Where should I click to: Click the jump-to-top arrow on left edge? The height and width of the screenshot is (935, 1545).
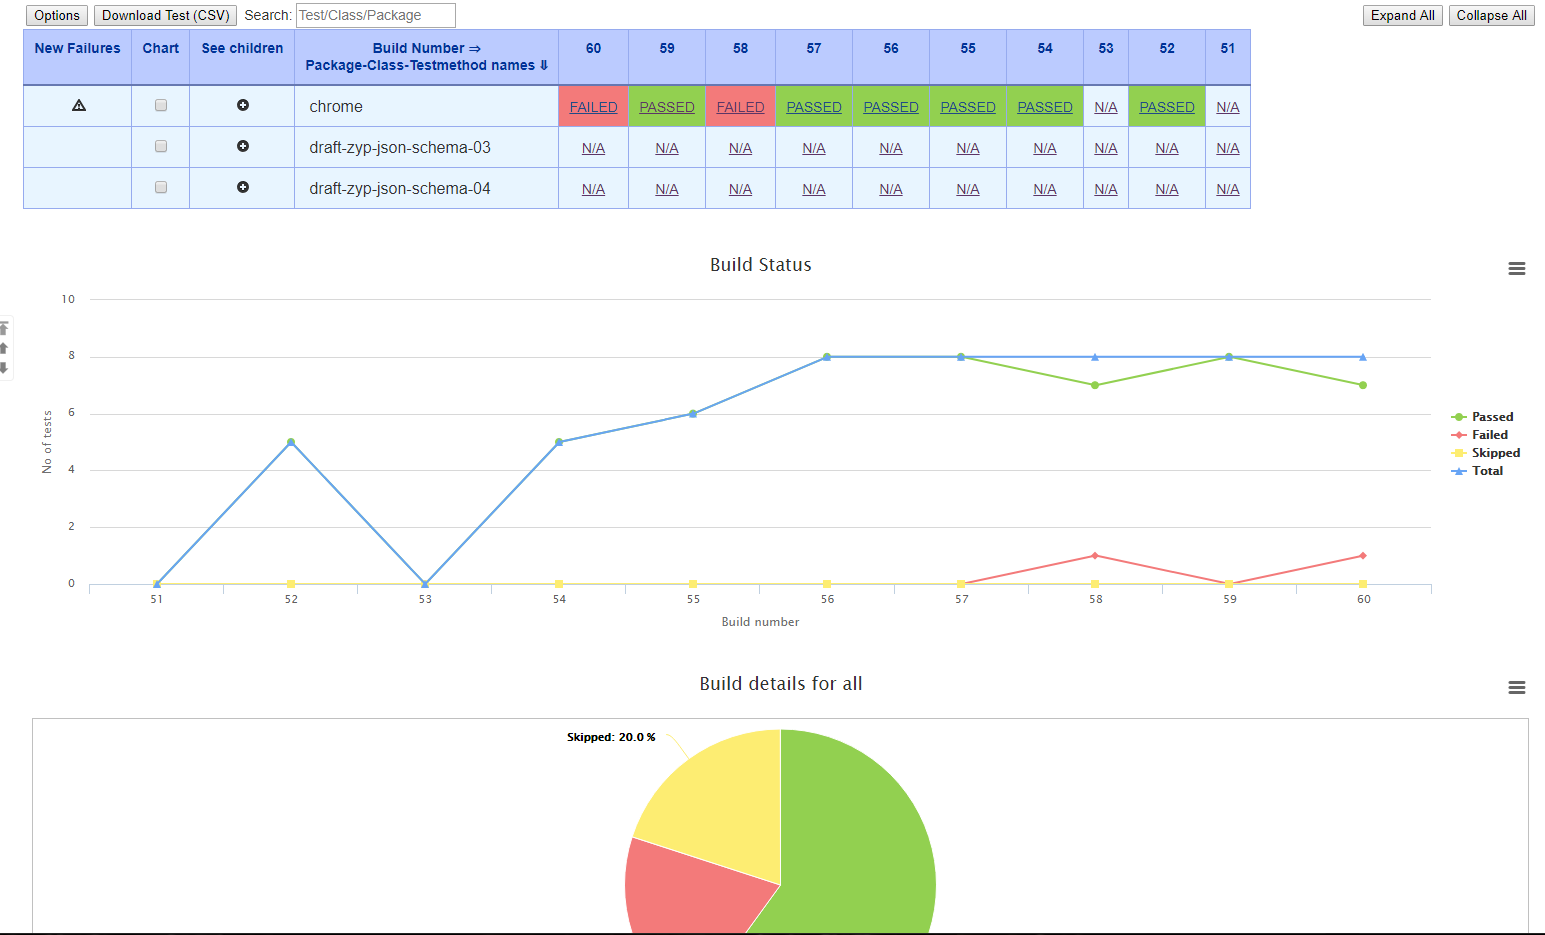4,328
